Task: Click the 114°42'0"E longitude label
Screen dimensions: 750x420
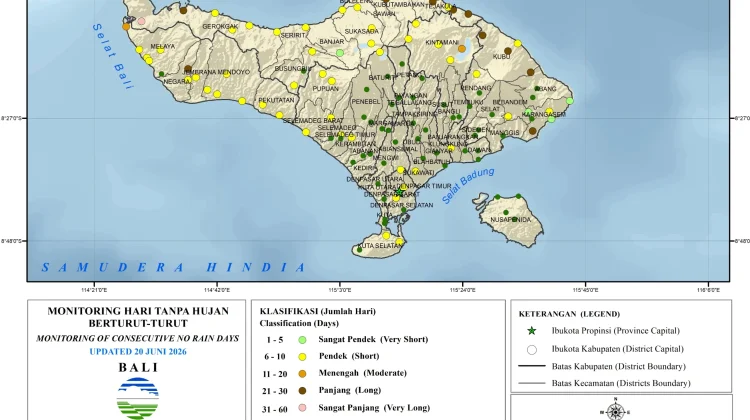Action: (217, 290)
